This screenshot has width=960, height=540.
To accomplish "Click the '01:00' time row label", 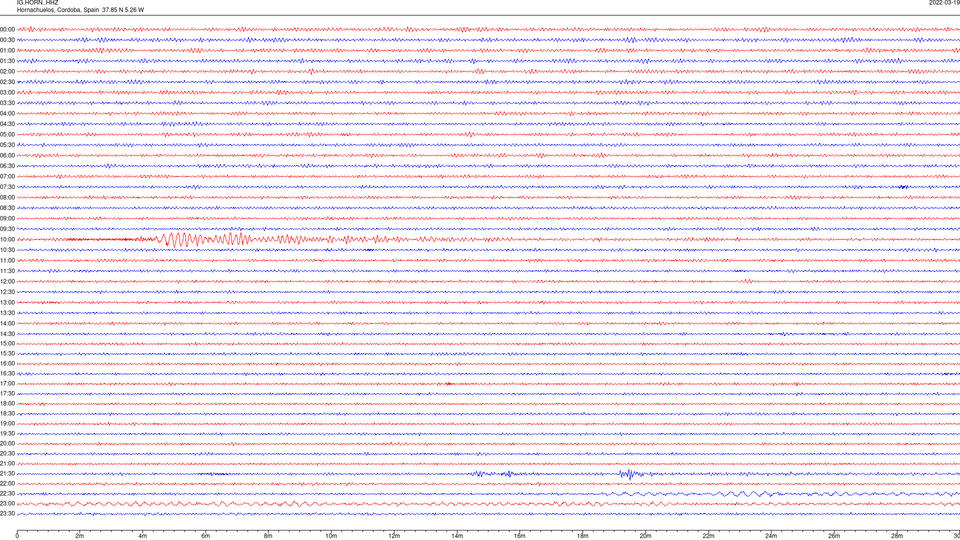I will [x=7, y=51].
